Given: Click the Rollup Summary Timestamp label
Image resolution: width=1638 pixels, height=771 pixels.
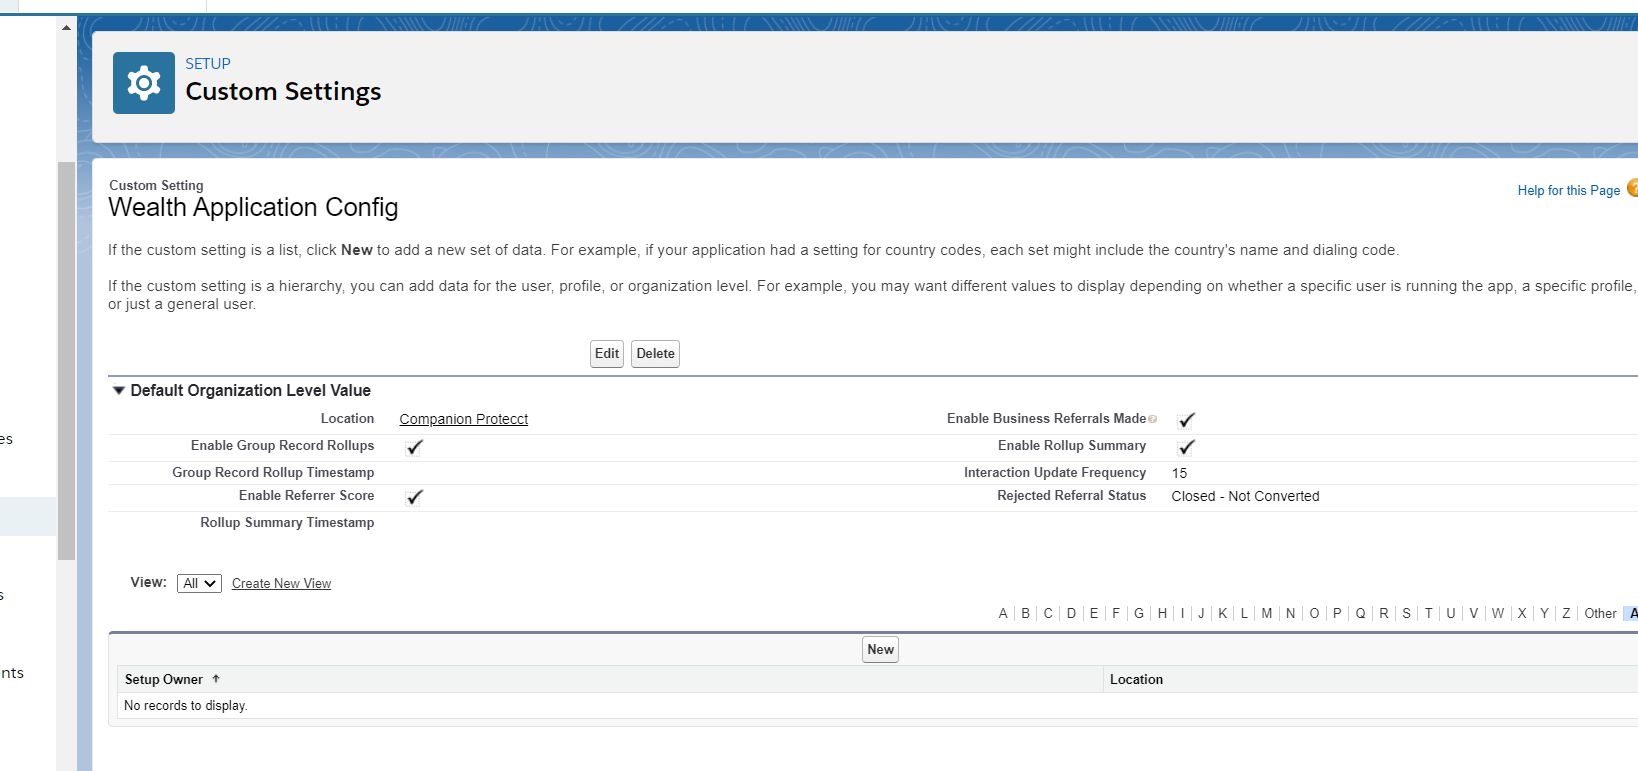Looking at the screenshot, I should (x=287, y=522).
